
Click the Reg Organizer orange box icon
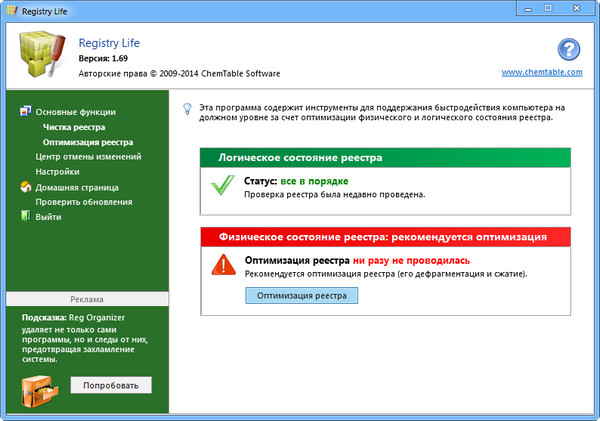(x=41, y=386)
